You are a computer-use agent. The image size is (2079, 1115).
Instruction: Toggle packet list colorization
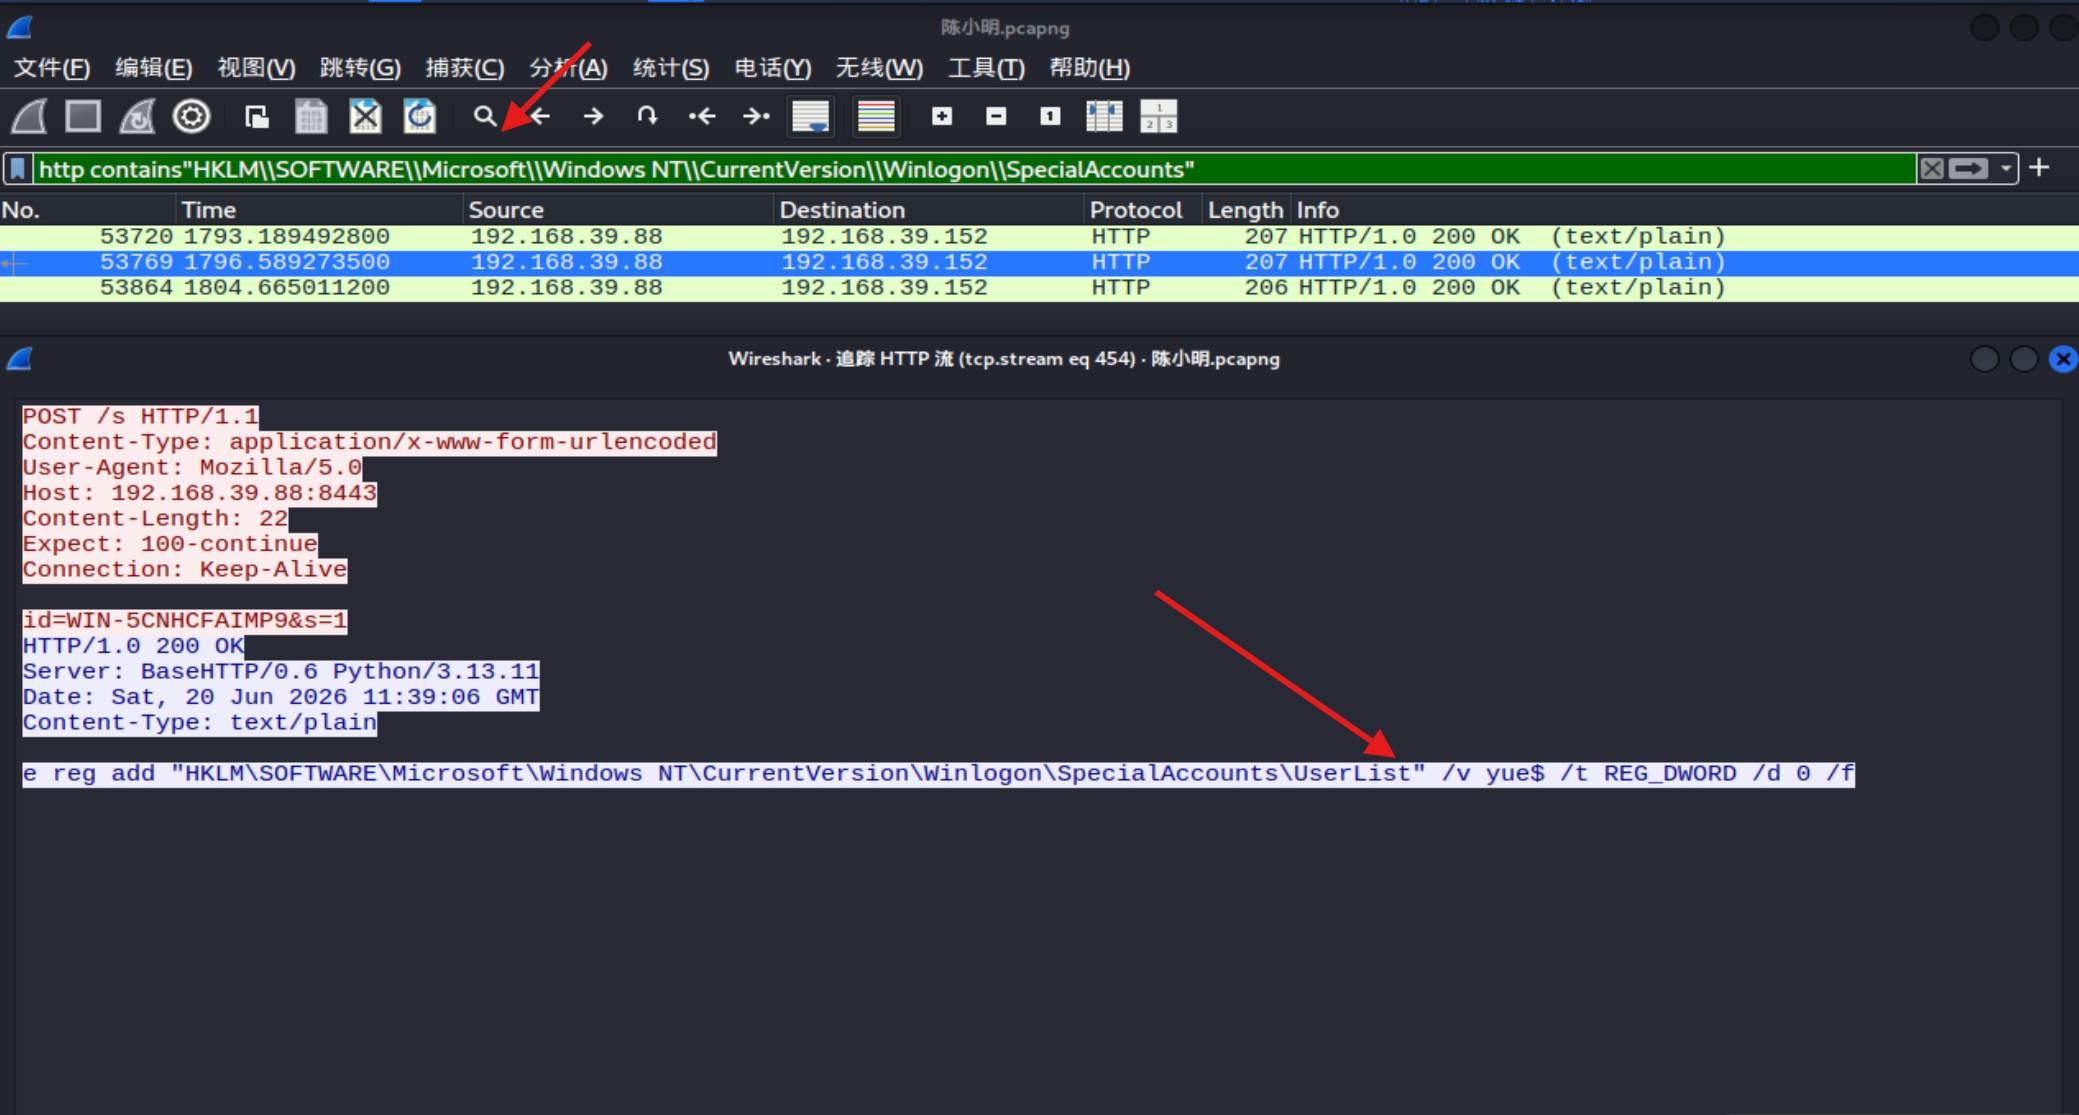click(876, 117)
